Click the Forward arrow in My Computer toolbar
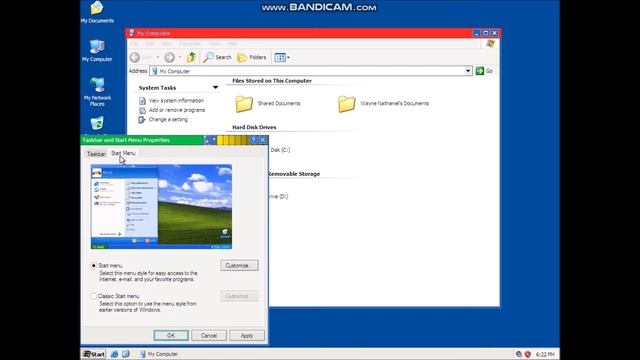640x360 pixels. [169, 58]
